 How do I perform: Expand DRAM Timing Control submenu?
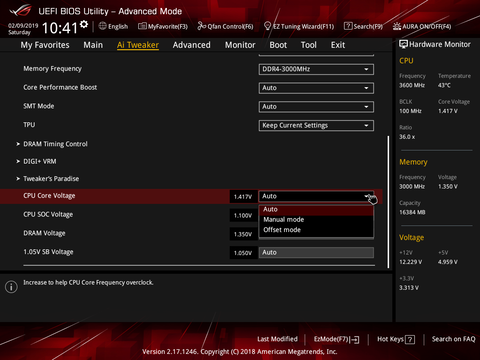pos(55,144)
